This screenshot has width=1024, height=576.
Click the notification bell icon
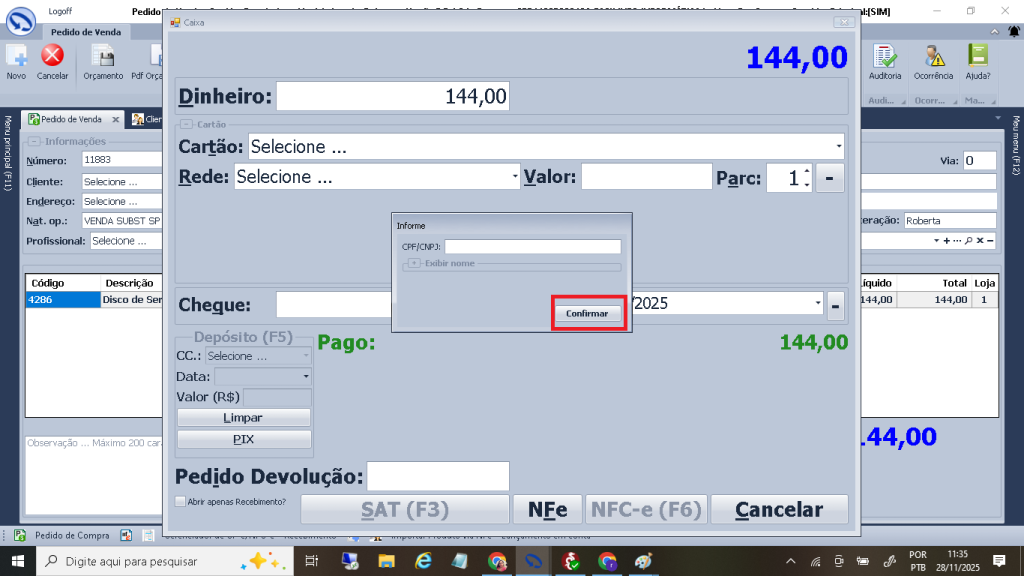(x=998, y=561)
